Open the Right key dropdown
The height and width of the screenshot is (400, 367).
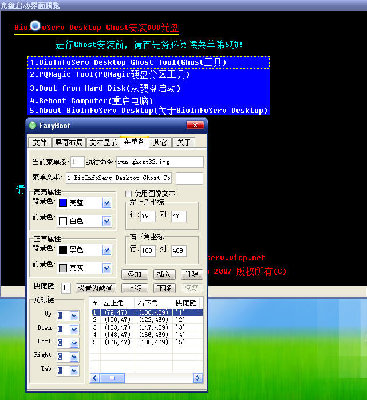point(74,357)
